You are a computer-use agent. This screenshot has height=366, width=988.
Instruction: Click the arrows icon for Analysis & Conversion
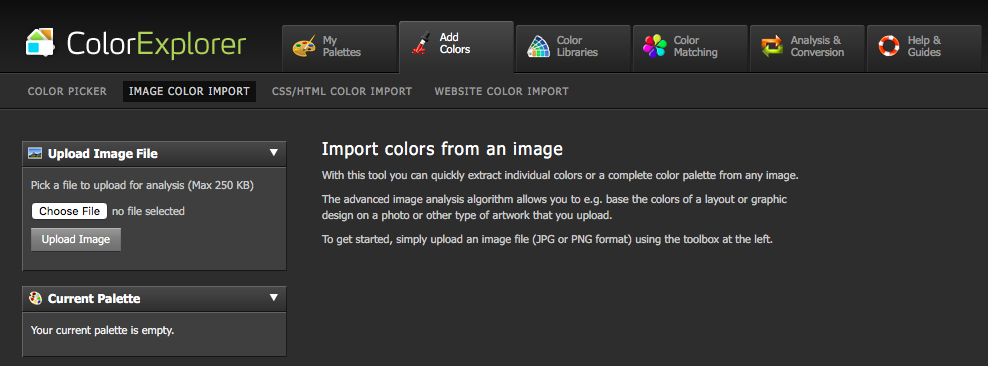pyautogui.click(x=772, y=47)
